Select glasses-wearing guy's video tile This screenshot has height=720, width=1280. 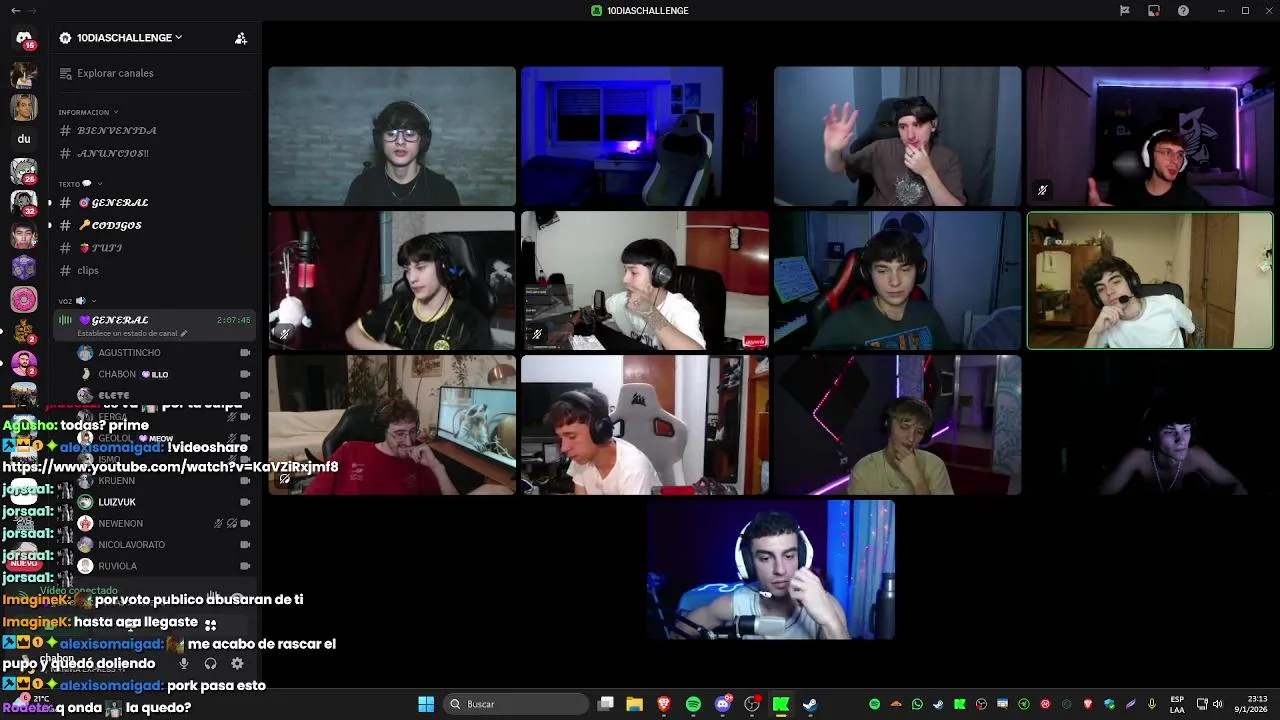392,136
